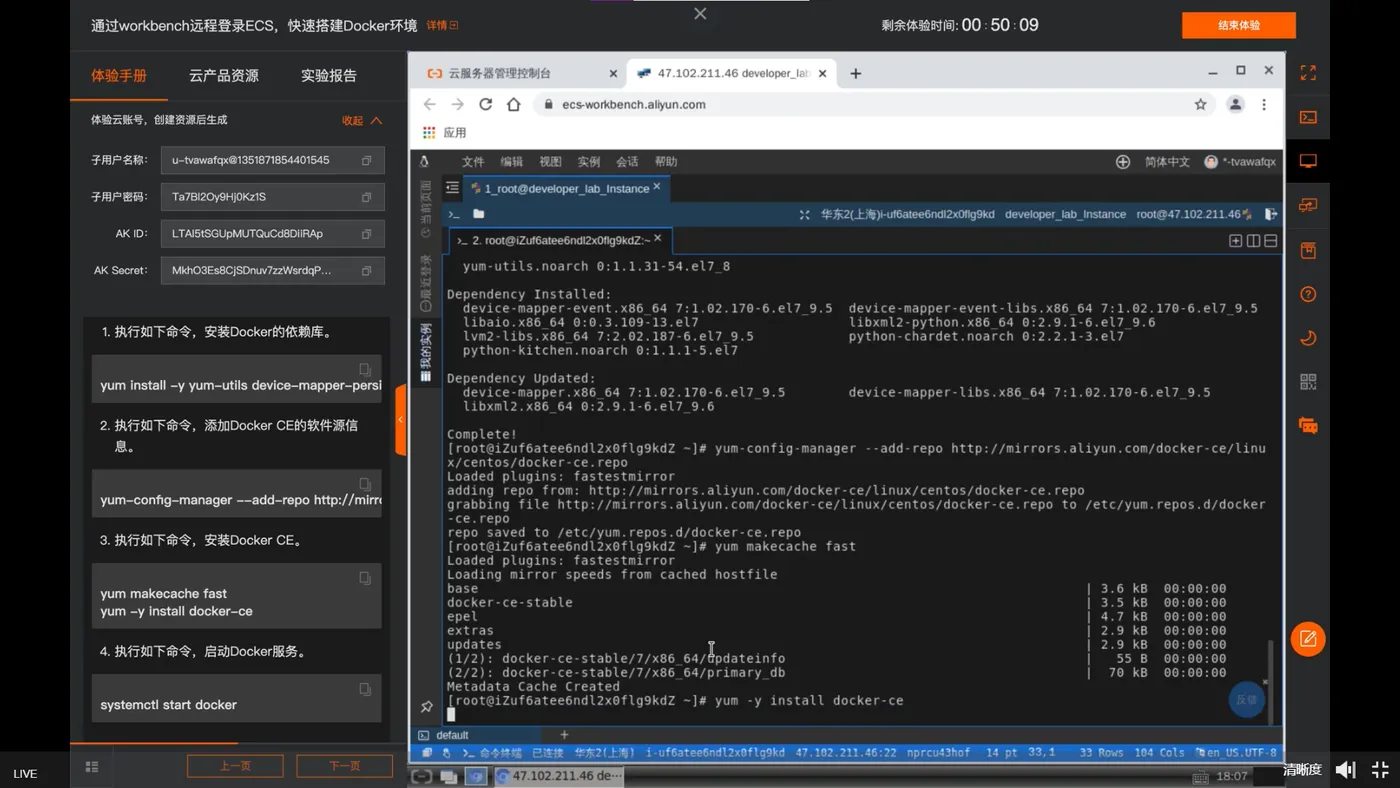Image resolution: width=1400 pixels, height=788 pixels.
Task: Click the workbench logout exit icon
Action: click(x=1271, y=214)
